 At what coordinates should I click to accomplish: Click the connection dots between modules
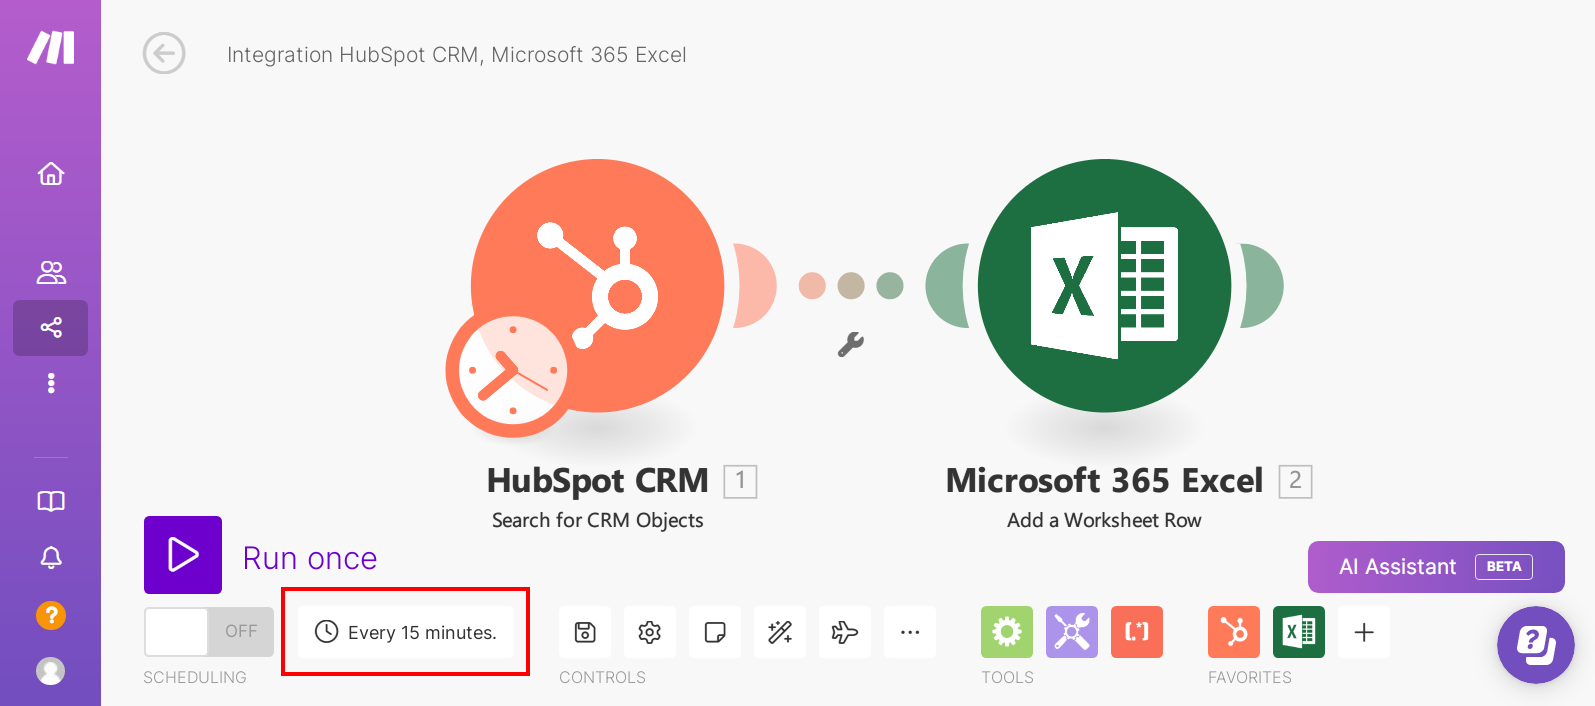pyautogui.click(x=851, y=286)
